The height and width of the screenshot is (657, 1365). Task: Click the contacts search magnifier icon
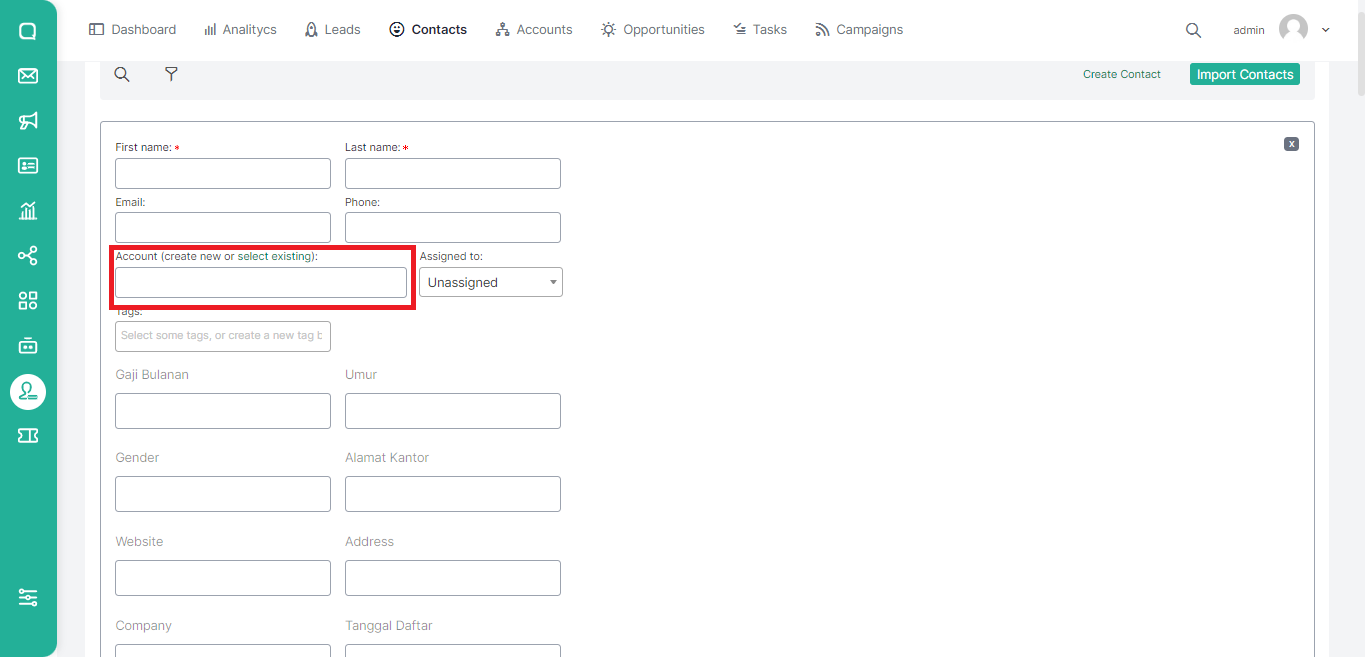click(x=122, y=74)
